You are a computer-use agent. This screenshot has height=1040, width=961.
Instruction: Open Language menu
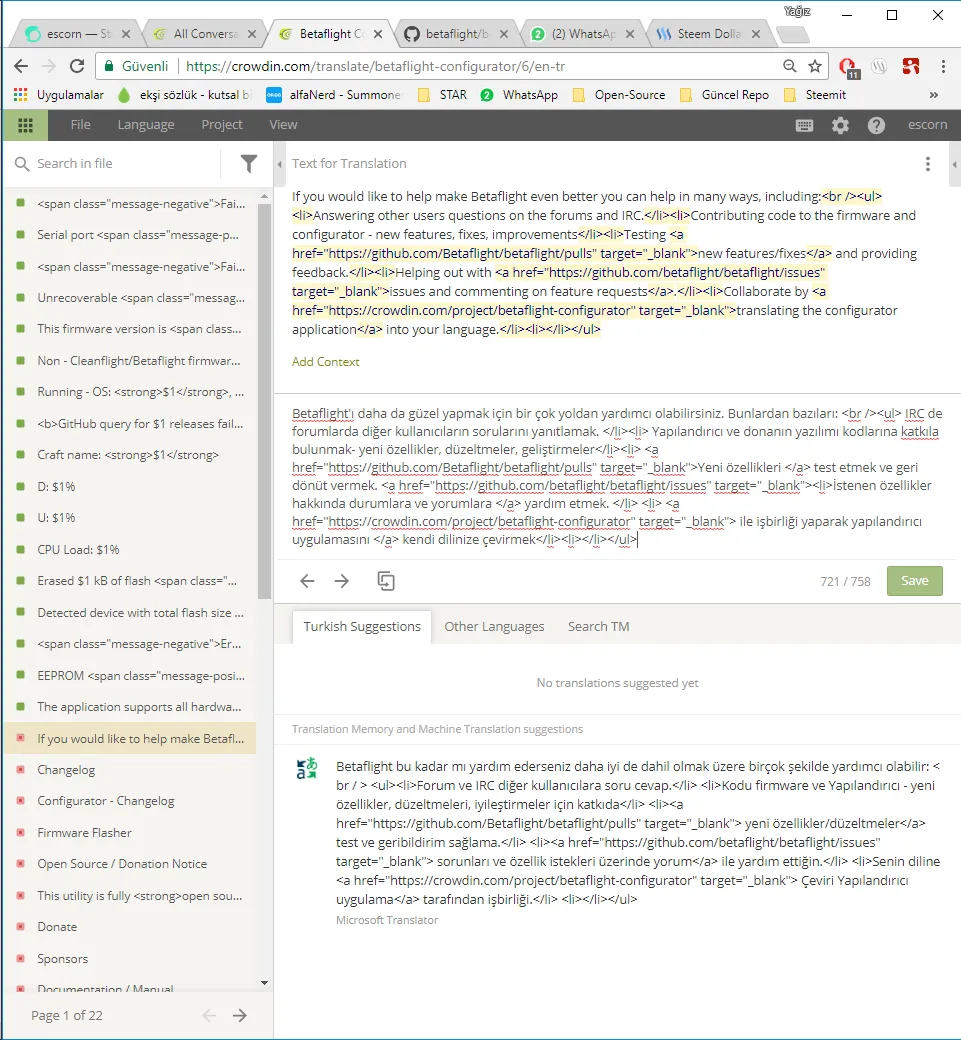pyautogui.click(x=146, y=125)
